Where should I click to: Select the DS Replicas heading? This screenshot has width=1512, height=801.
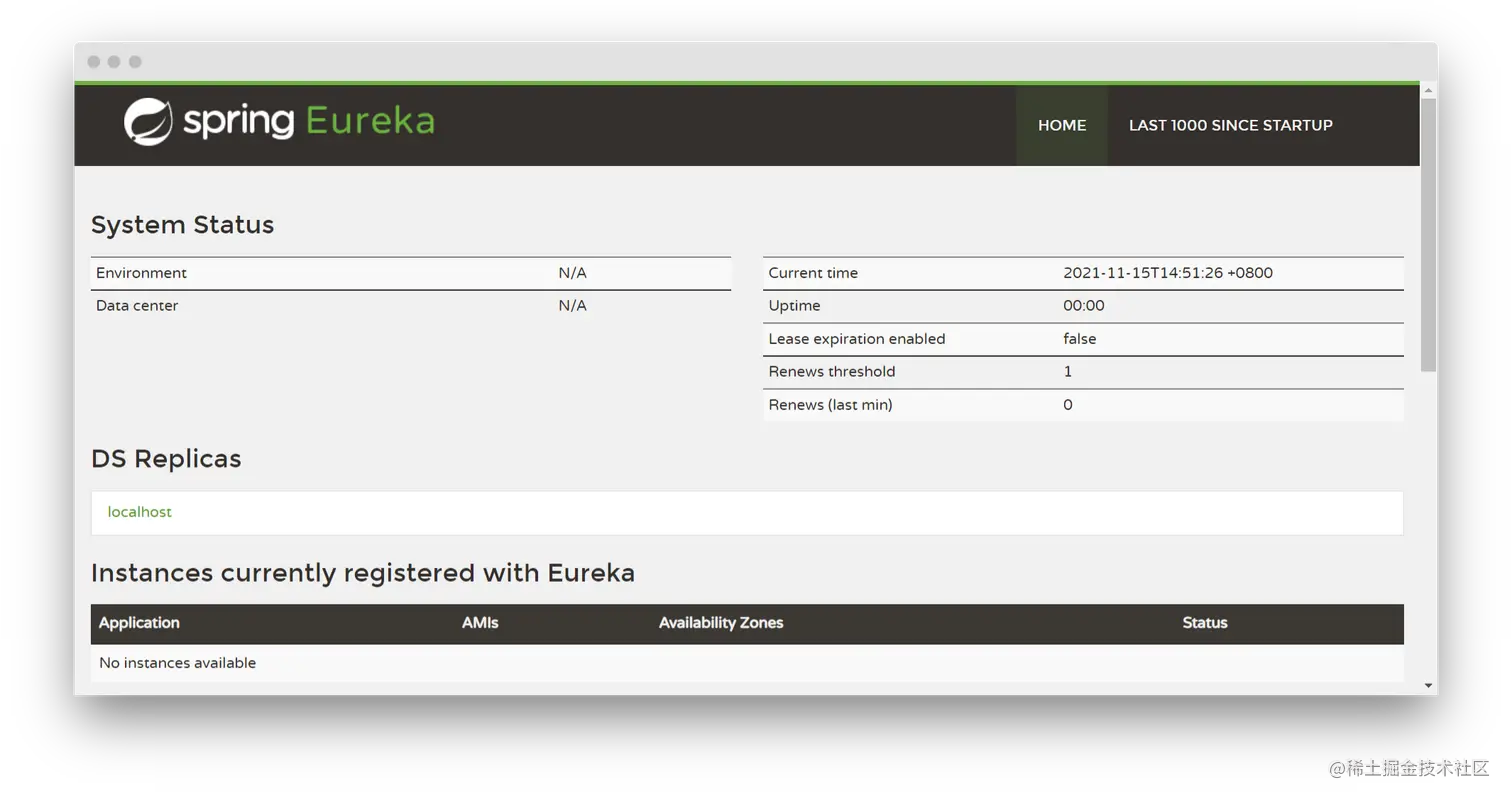[x=166, y=459]
